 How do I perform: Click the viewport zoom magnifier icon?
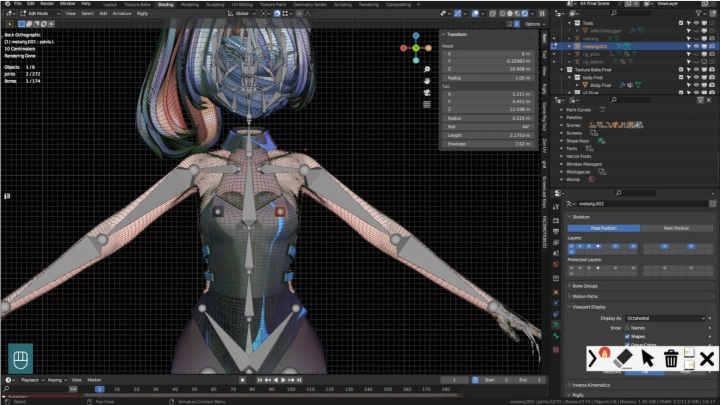coord(427,69)
